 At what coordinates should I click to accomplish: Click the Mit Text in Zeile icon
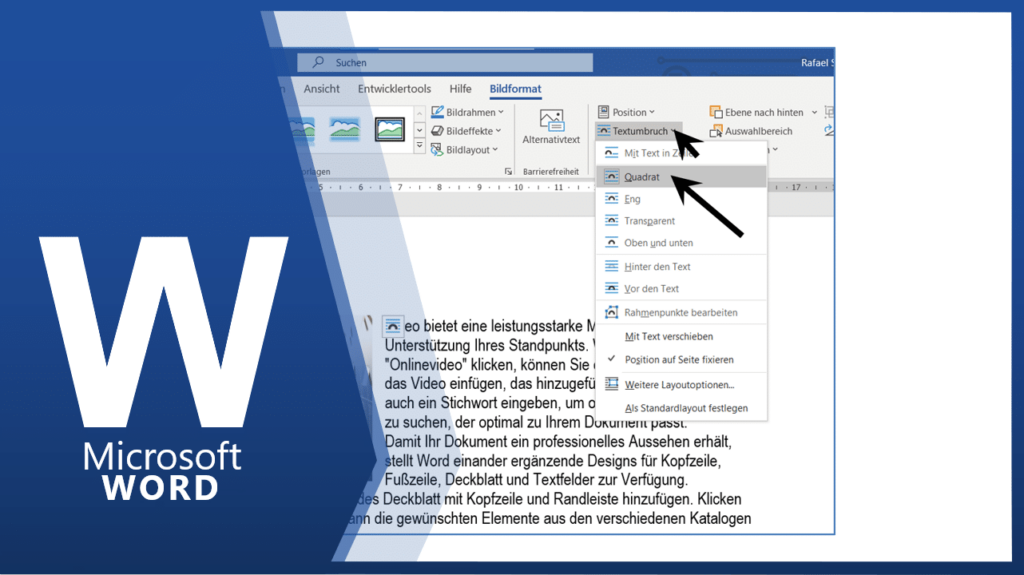tap(611, 153)
